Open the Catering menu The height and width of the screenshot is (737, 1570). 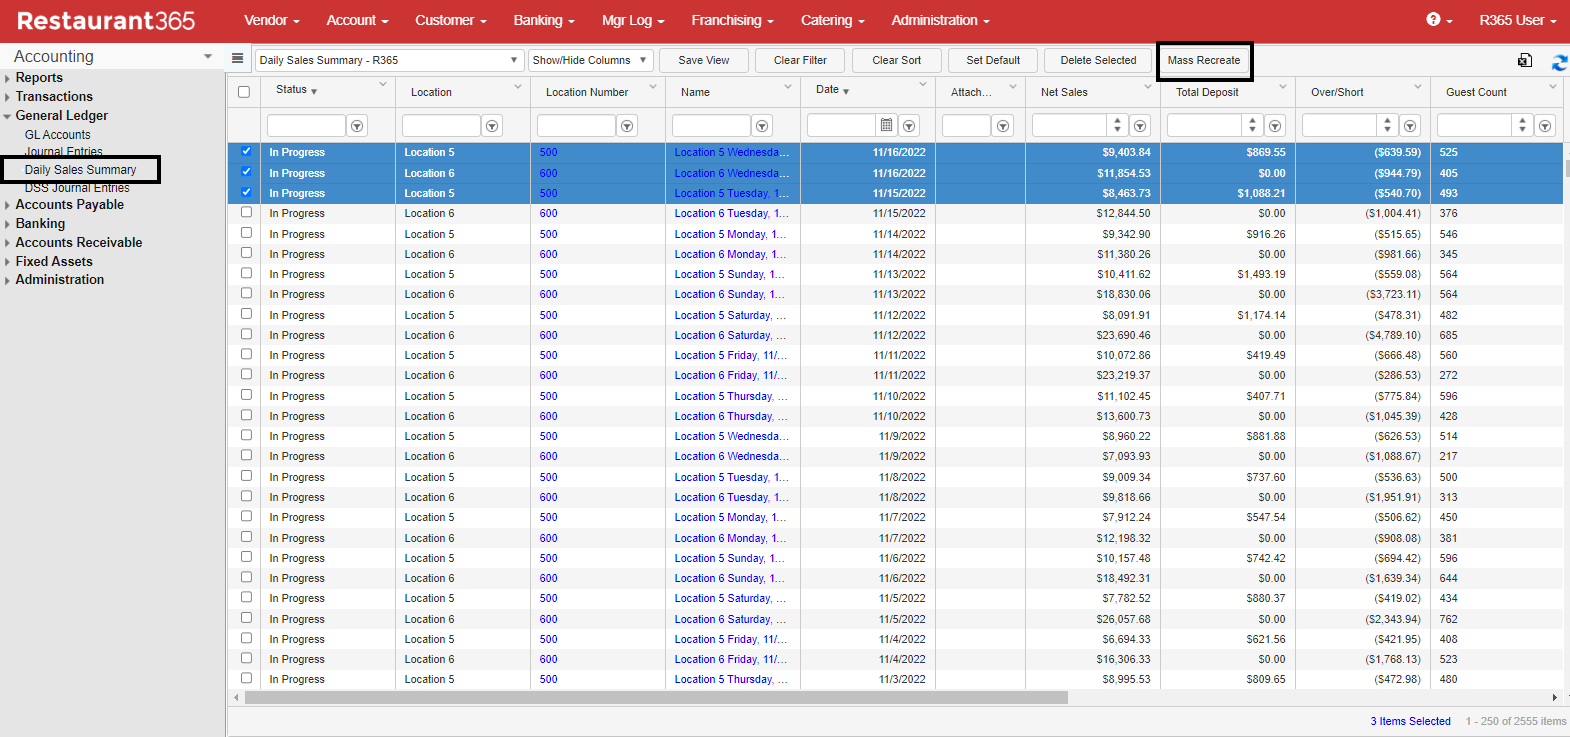[833, 20]
